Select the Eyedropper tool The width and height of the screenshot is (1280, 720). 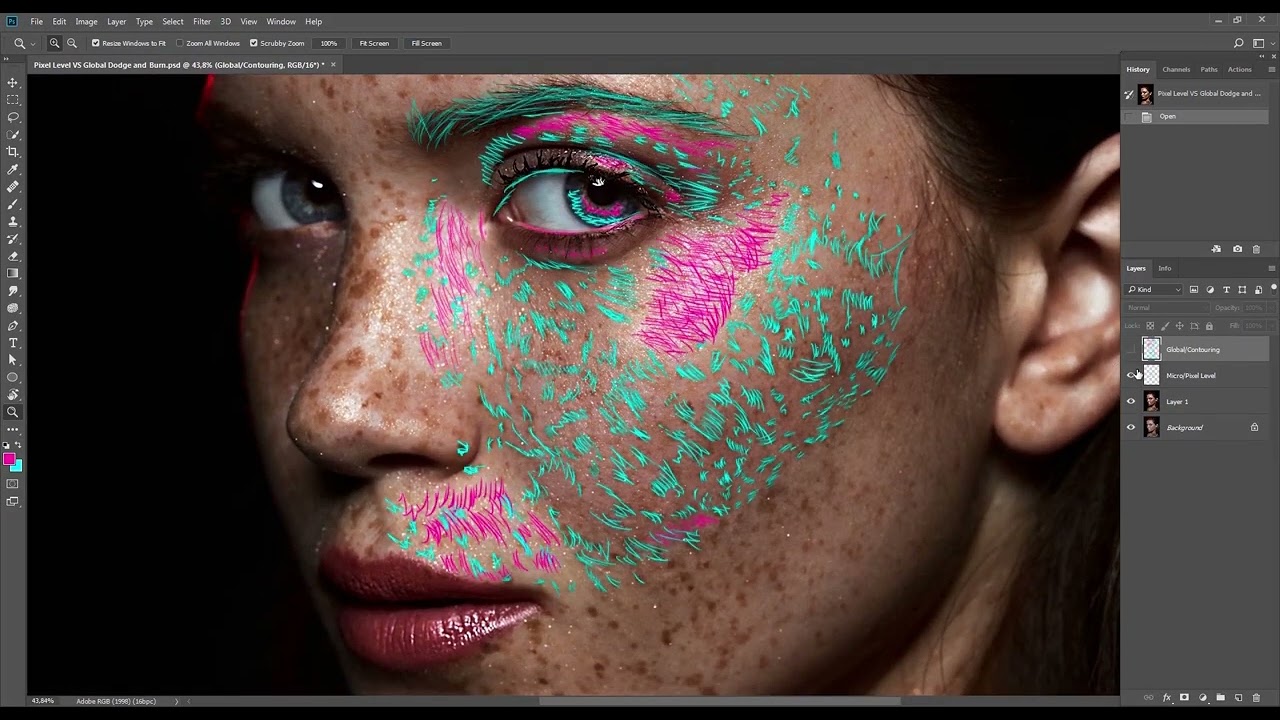(13, 169)
